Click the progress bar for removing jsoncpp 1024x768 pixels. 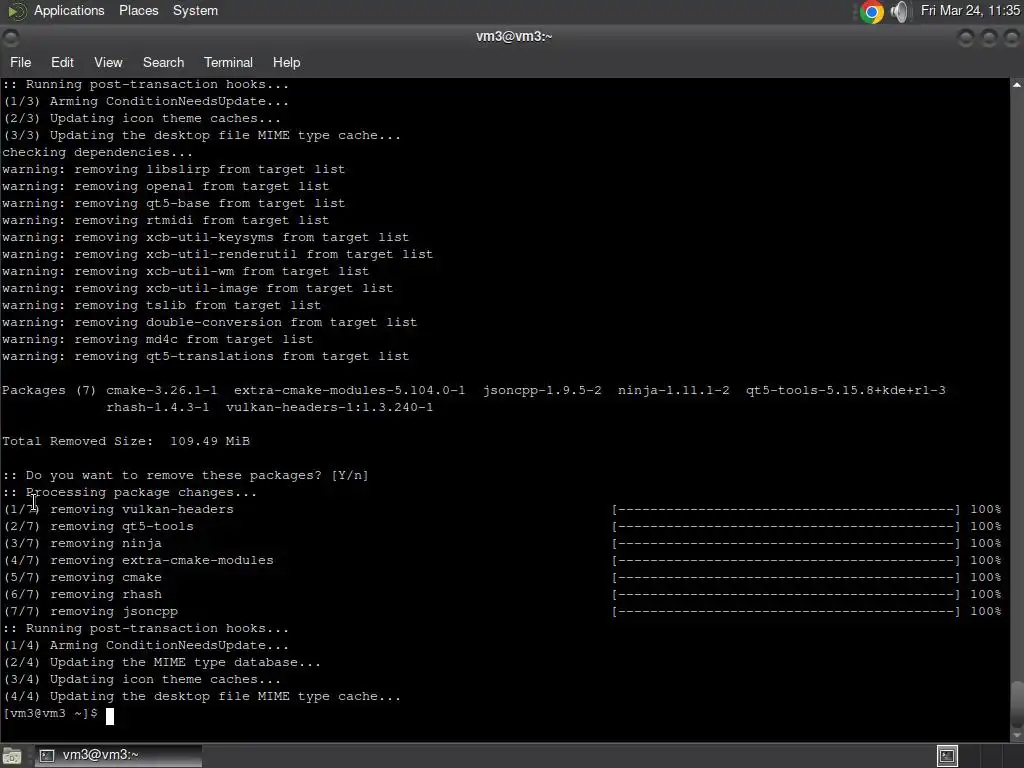[786, 611]
